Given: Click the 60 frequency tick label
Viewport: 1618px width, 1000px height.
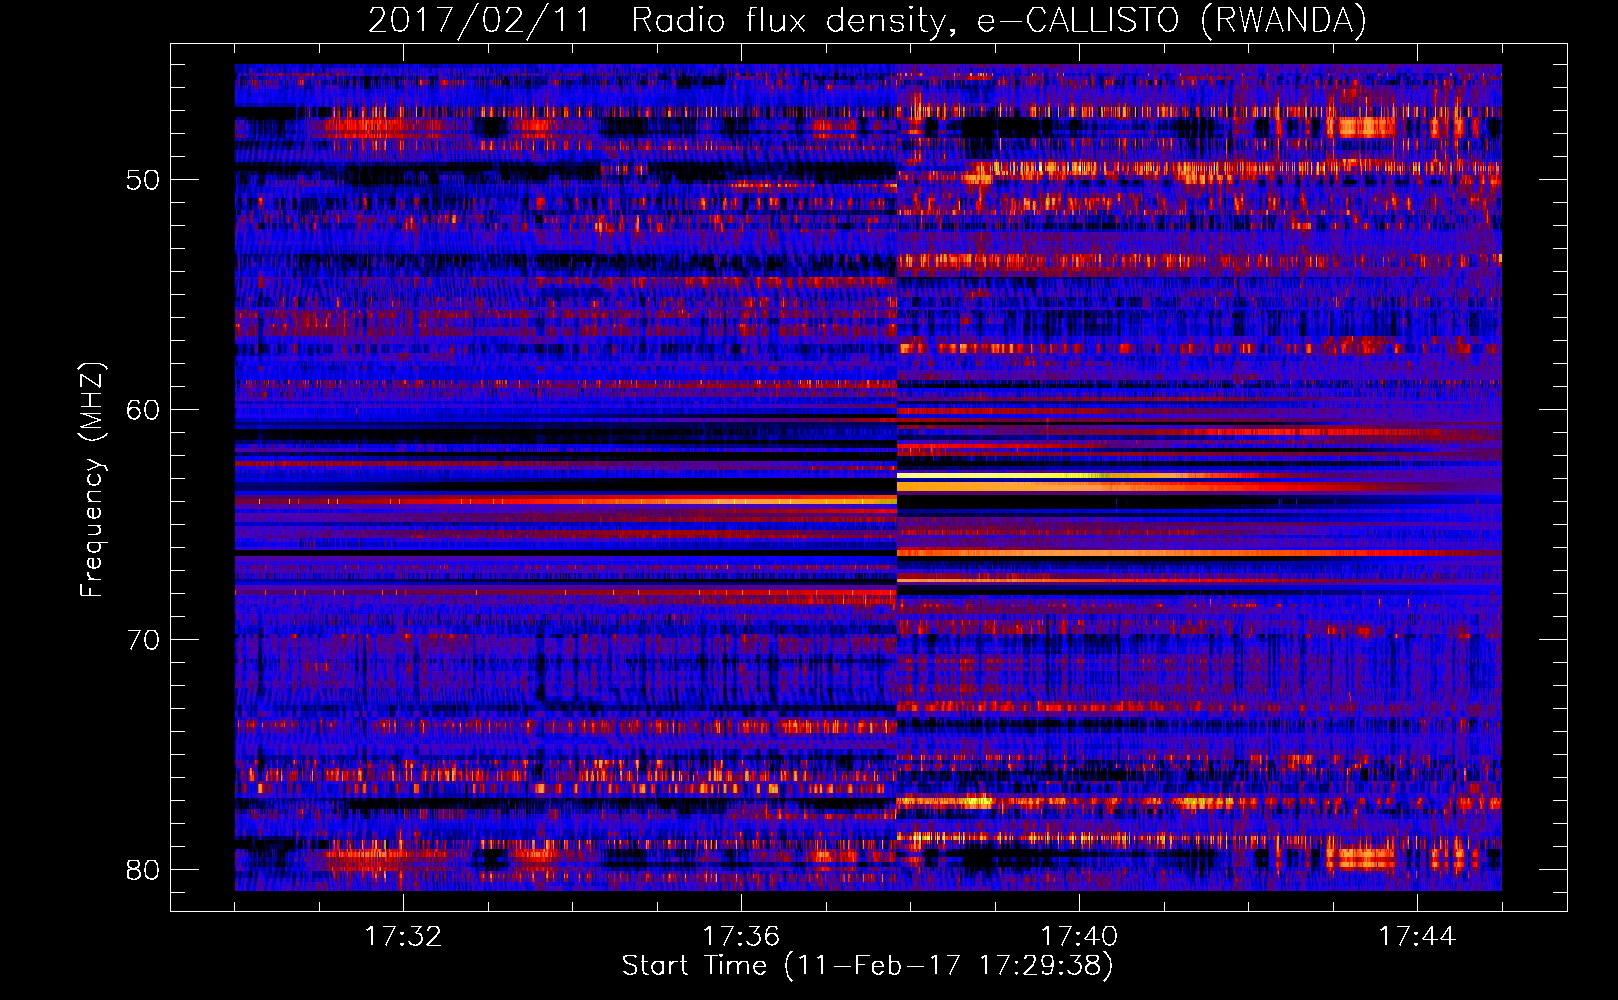Looking at the screenshot, I should pos(143,411).
